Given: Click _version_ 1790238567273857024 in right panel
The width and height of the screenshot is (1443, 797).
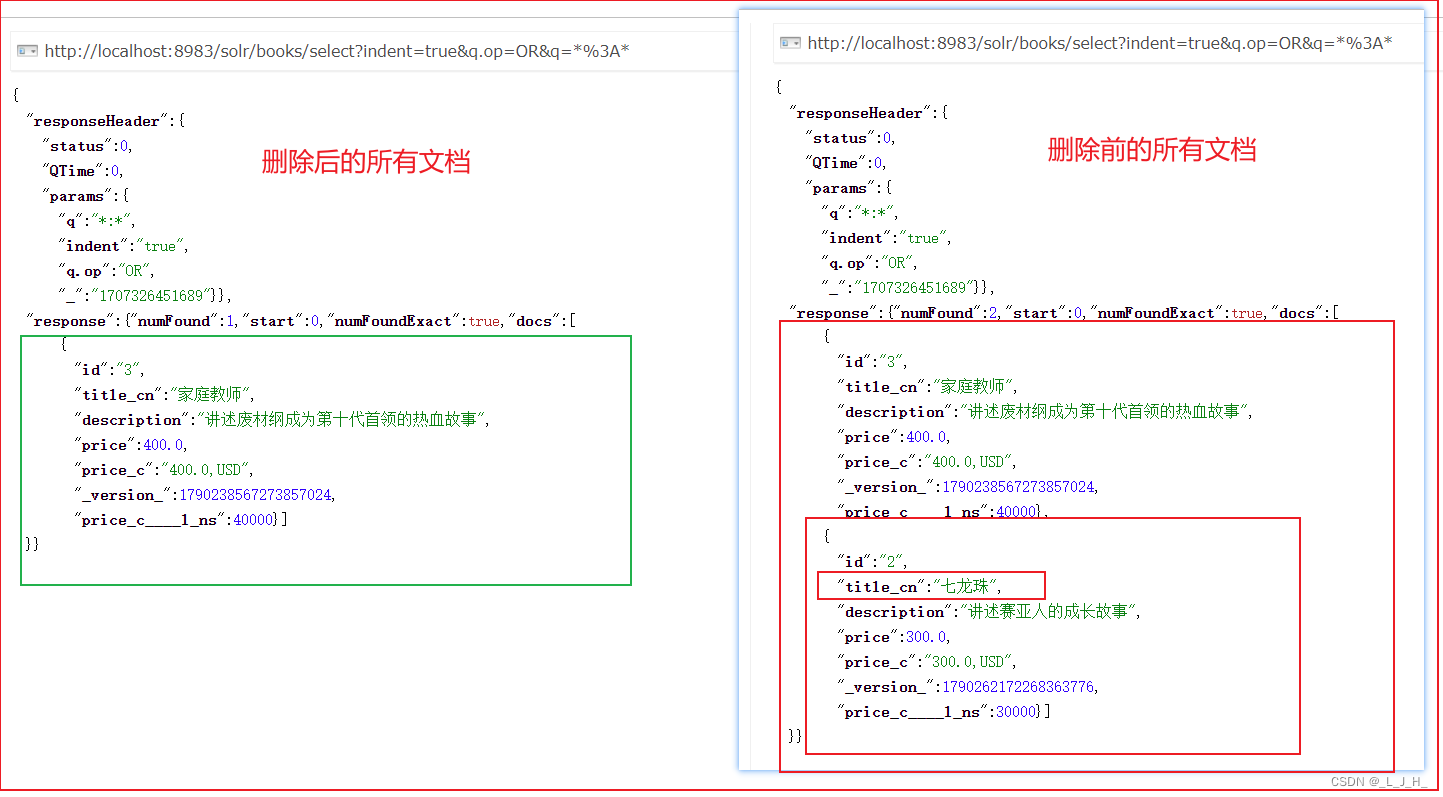Looking at the screenshot, I should [1017, 488].
